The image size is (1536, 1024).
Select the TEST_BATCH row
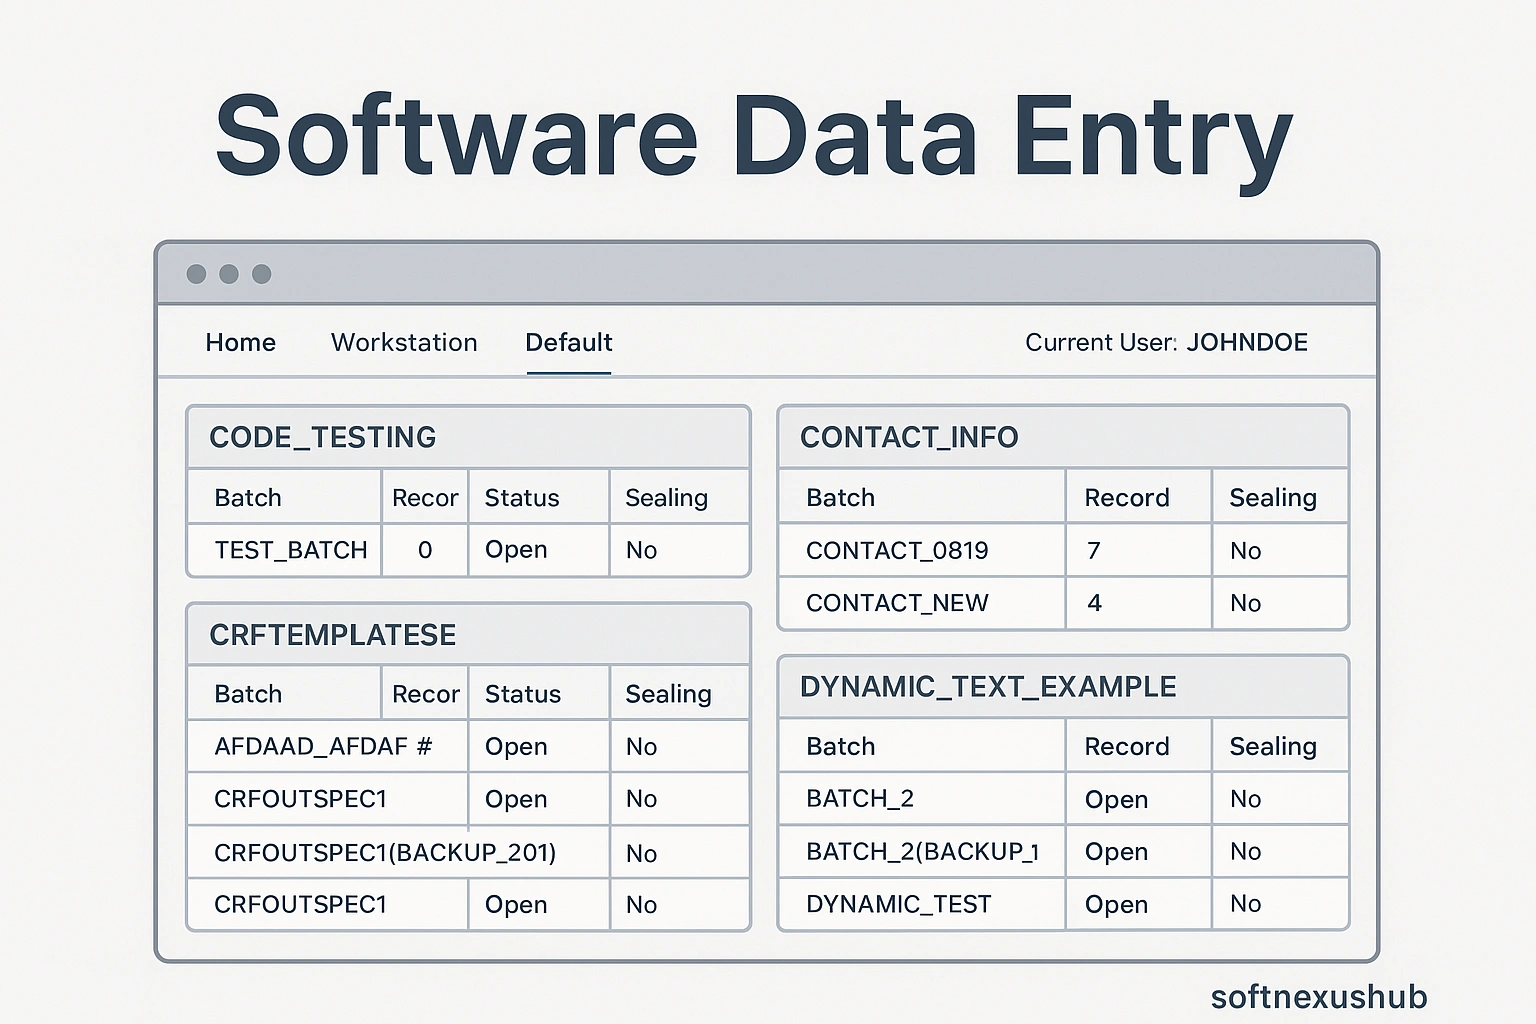click(290, 550)
